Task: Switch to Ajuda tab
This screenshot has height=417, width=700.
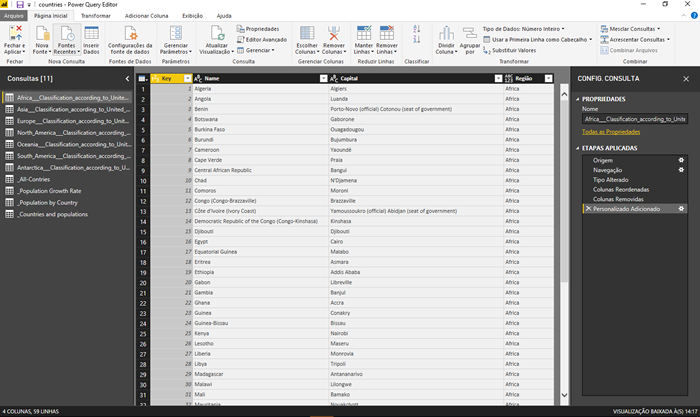Action: (x=224, y=16)
